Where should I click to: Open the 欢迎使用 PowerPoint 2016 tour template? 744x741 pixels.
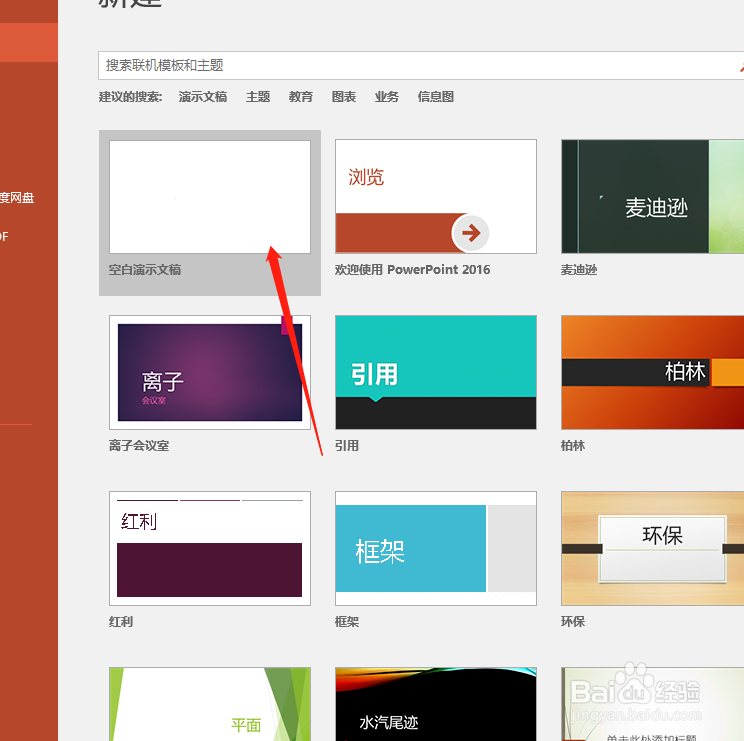[436, 196]
